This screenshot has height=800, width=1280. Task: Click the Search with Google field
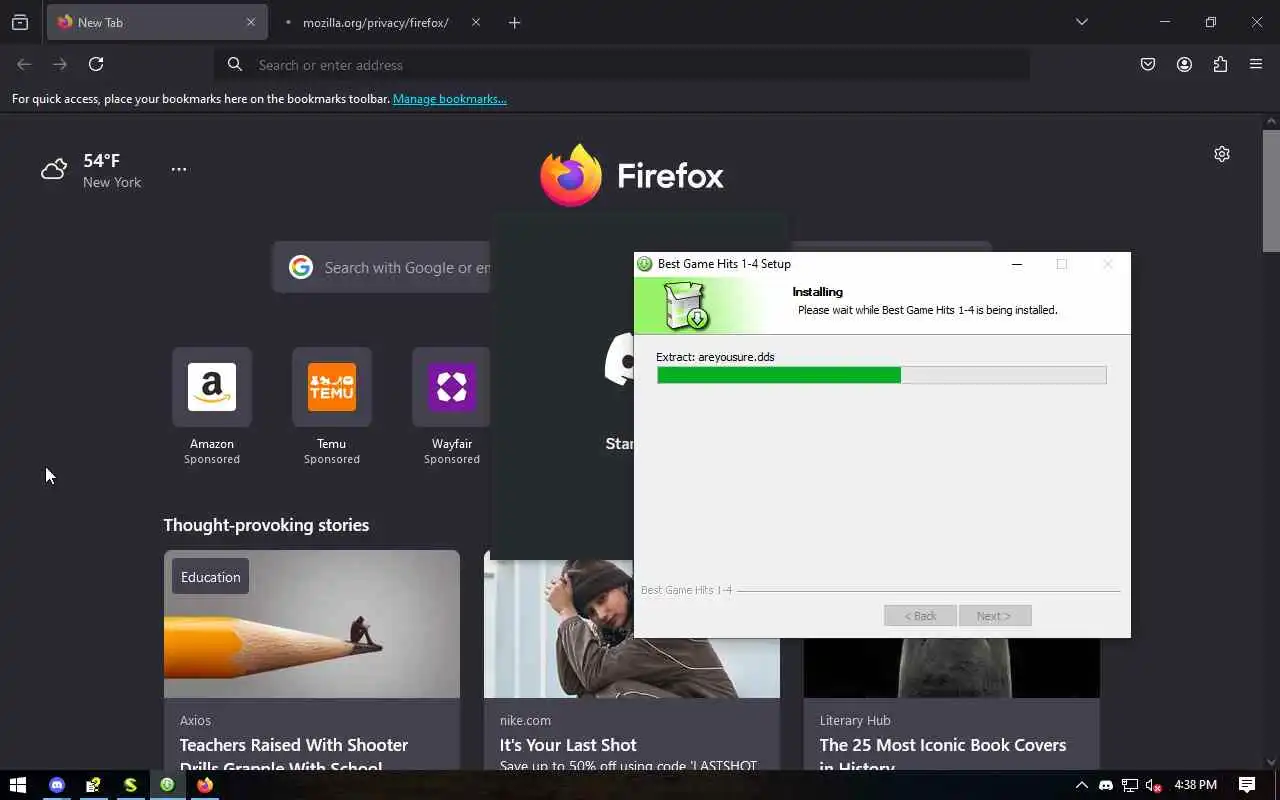click(382, 267)
